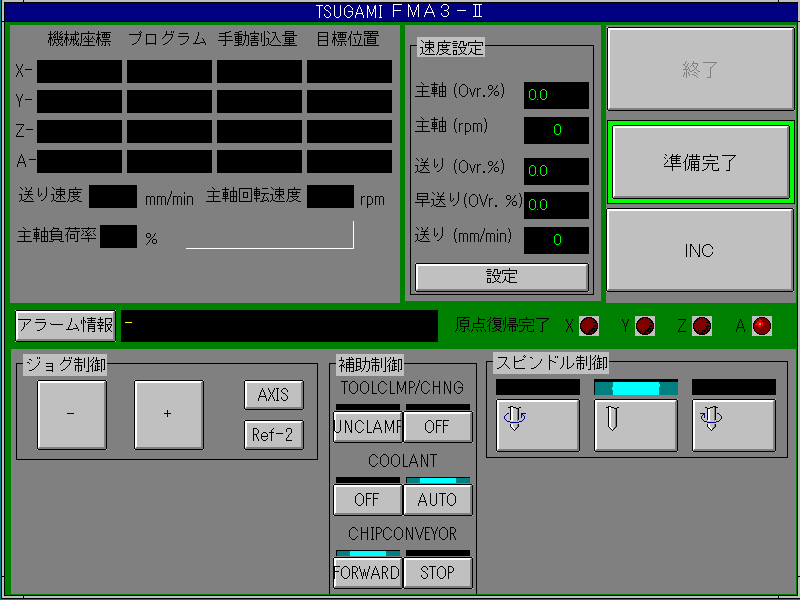Click the Ref-2 button

pyautogui.click(x=274, y=435)
